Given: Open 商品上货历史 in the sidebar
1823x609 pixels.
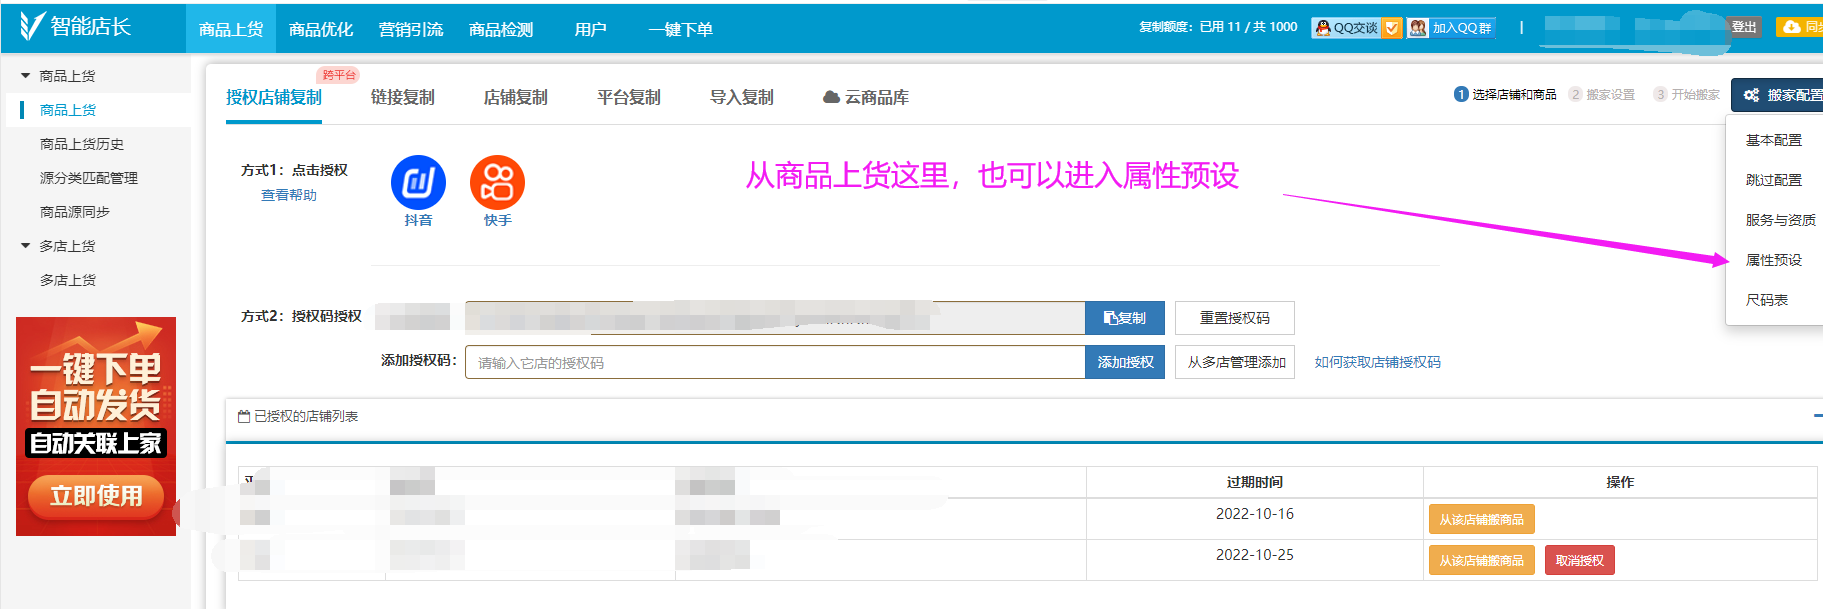Looking at the screenshot, I should [82, 144].
